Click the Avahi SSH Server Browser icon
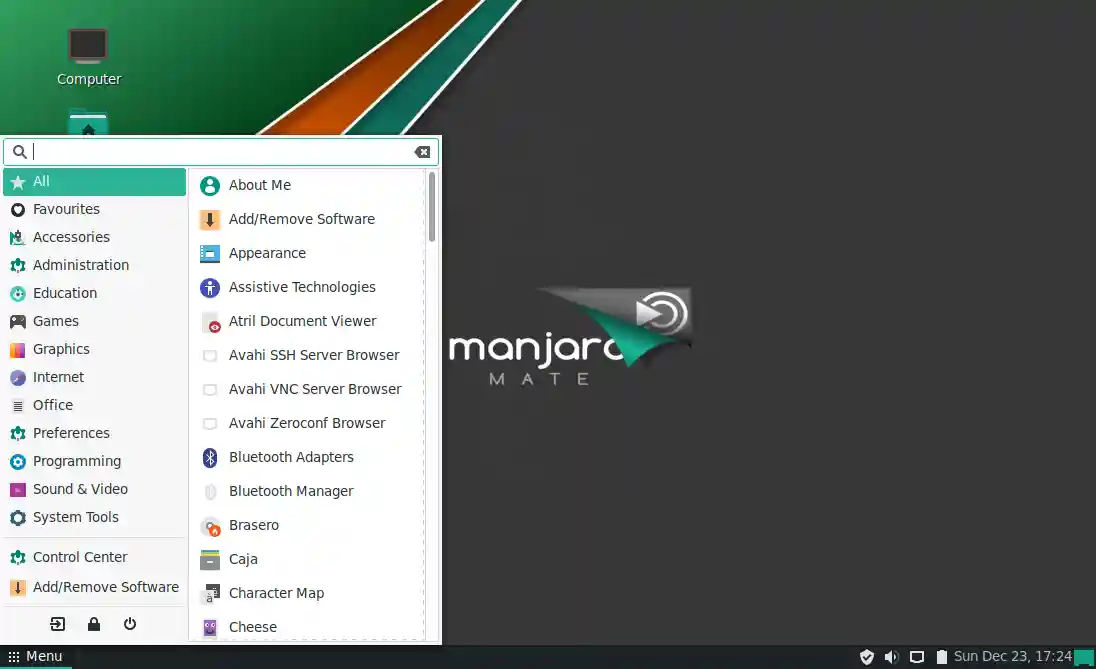The height and width of the screenshot is (669, 1096). pos(210,355)
